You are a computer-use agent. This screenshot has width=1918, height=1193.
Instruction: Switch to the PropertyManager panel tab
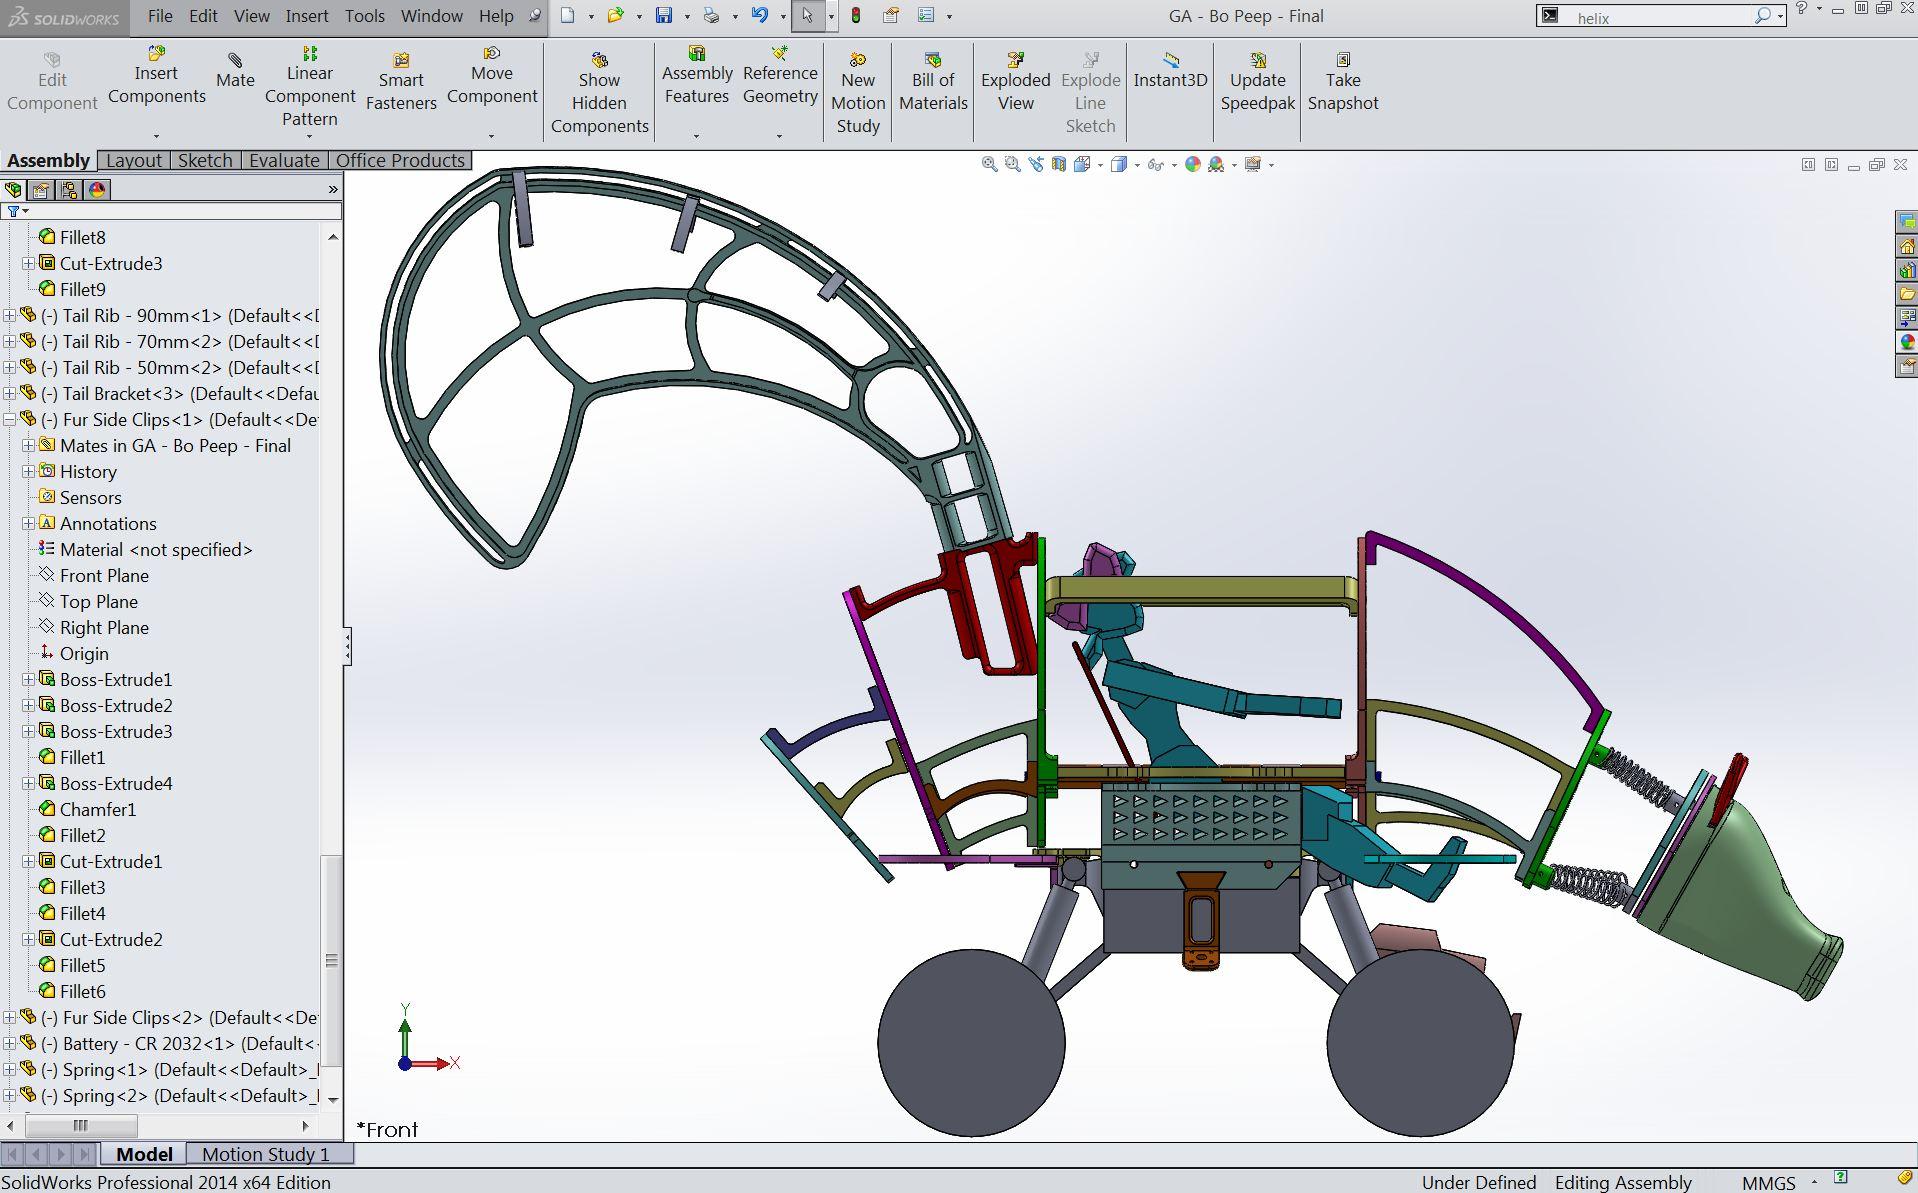point(41,190)
